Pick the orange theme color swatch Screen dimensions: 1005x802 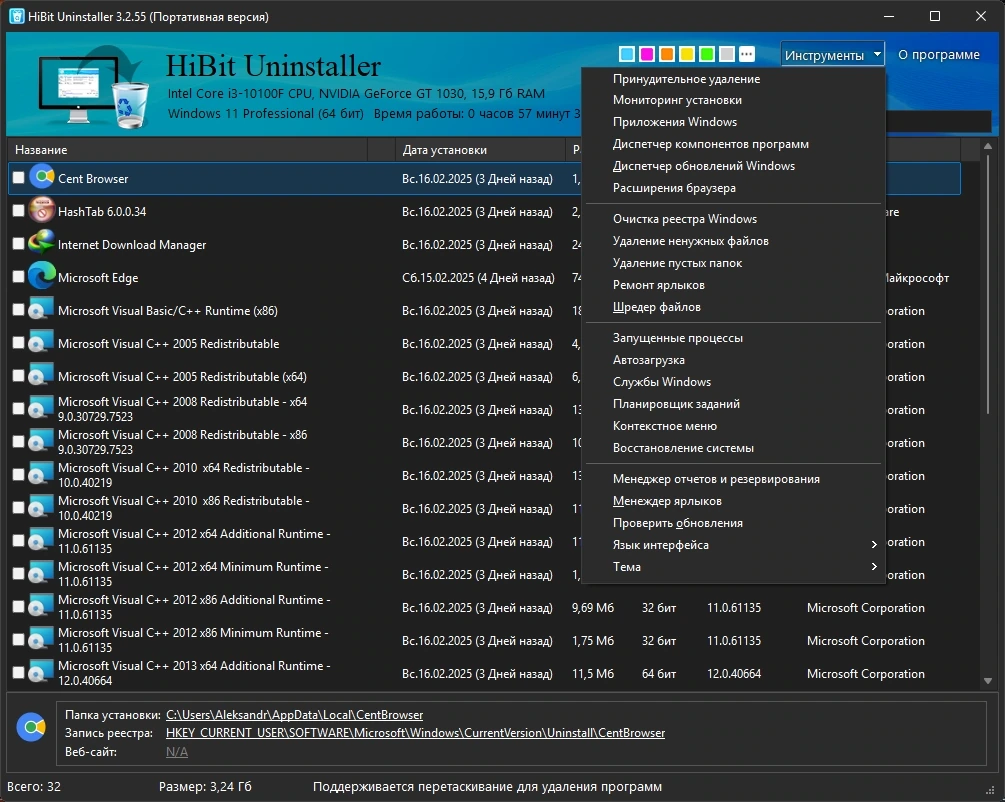pos(667,54)
